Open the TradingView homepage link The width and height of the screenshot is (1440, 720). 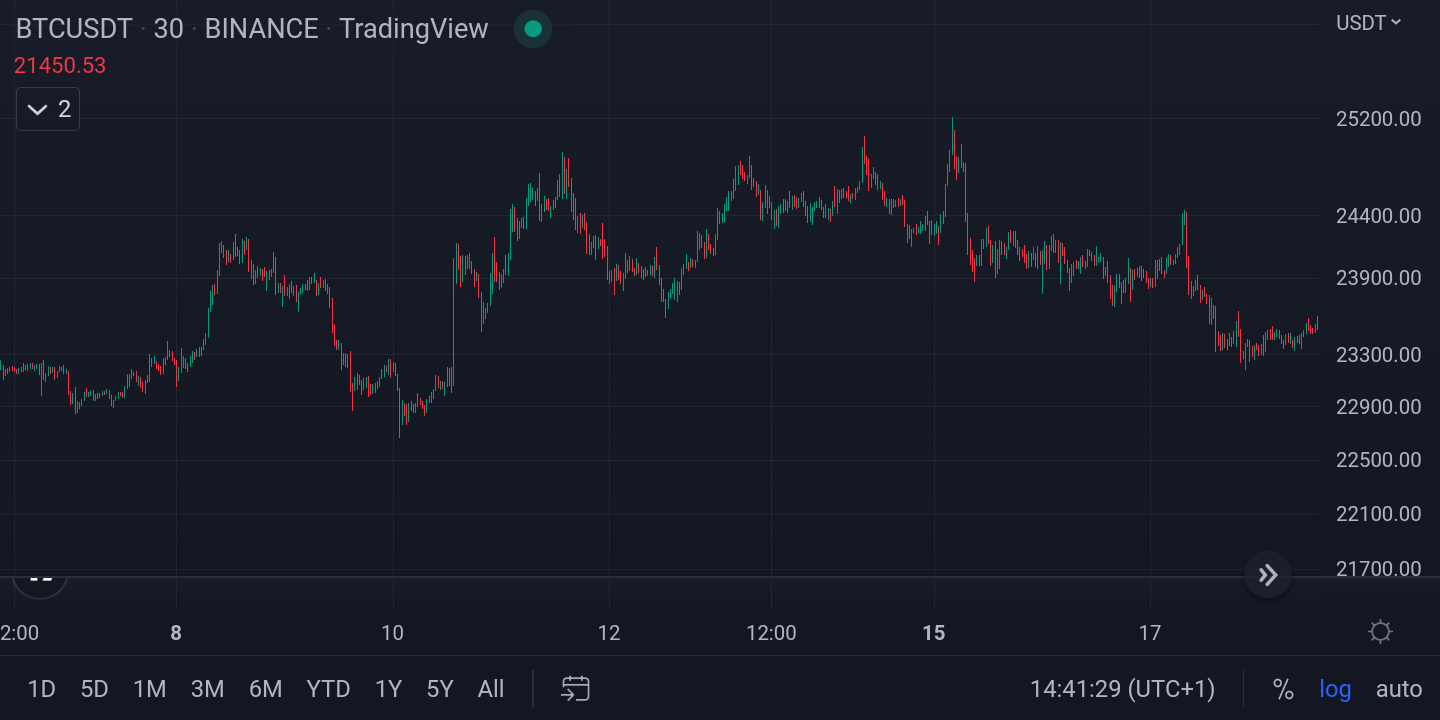(413, 29)
